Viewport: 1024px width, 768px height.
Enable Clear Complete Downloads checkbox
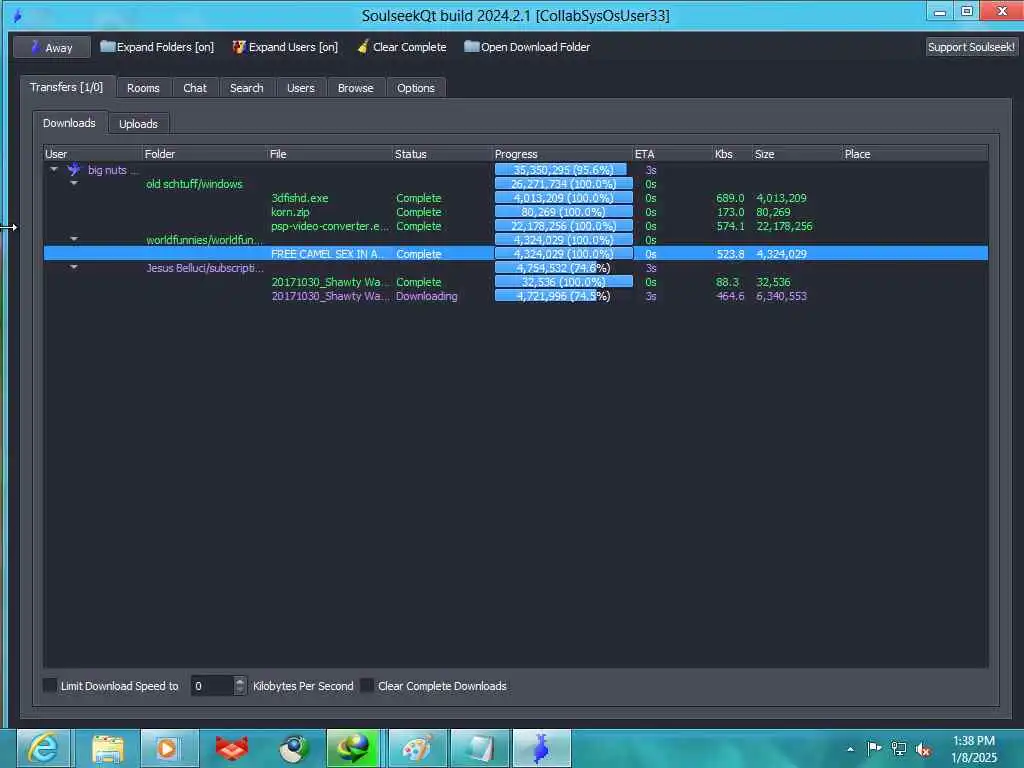click(x=367, y=685)
